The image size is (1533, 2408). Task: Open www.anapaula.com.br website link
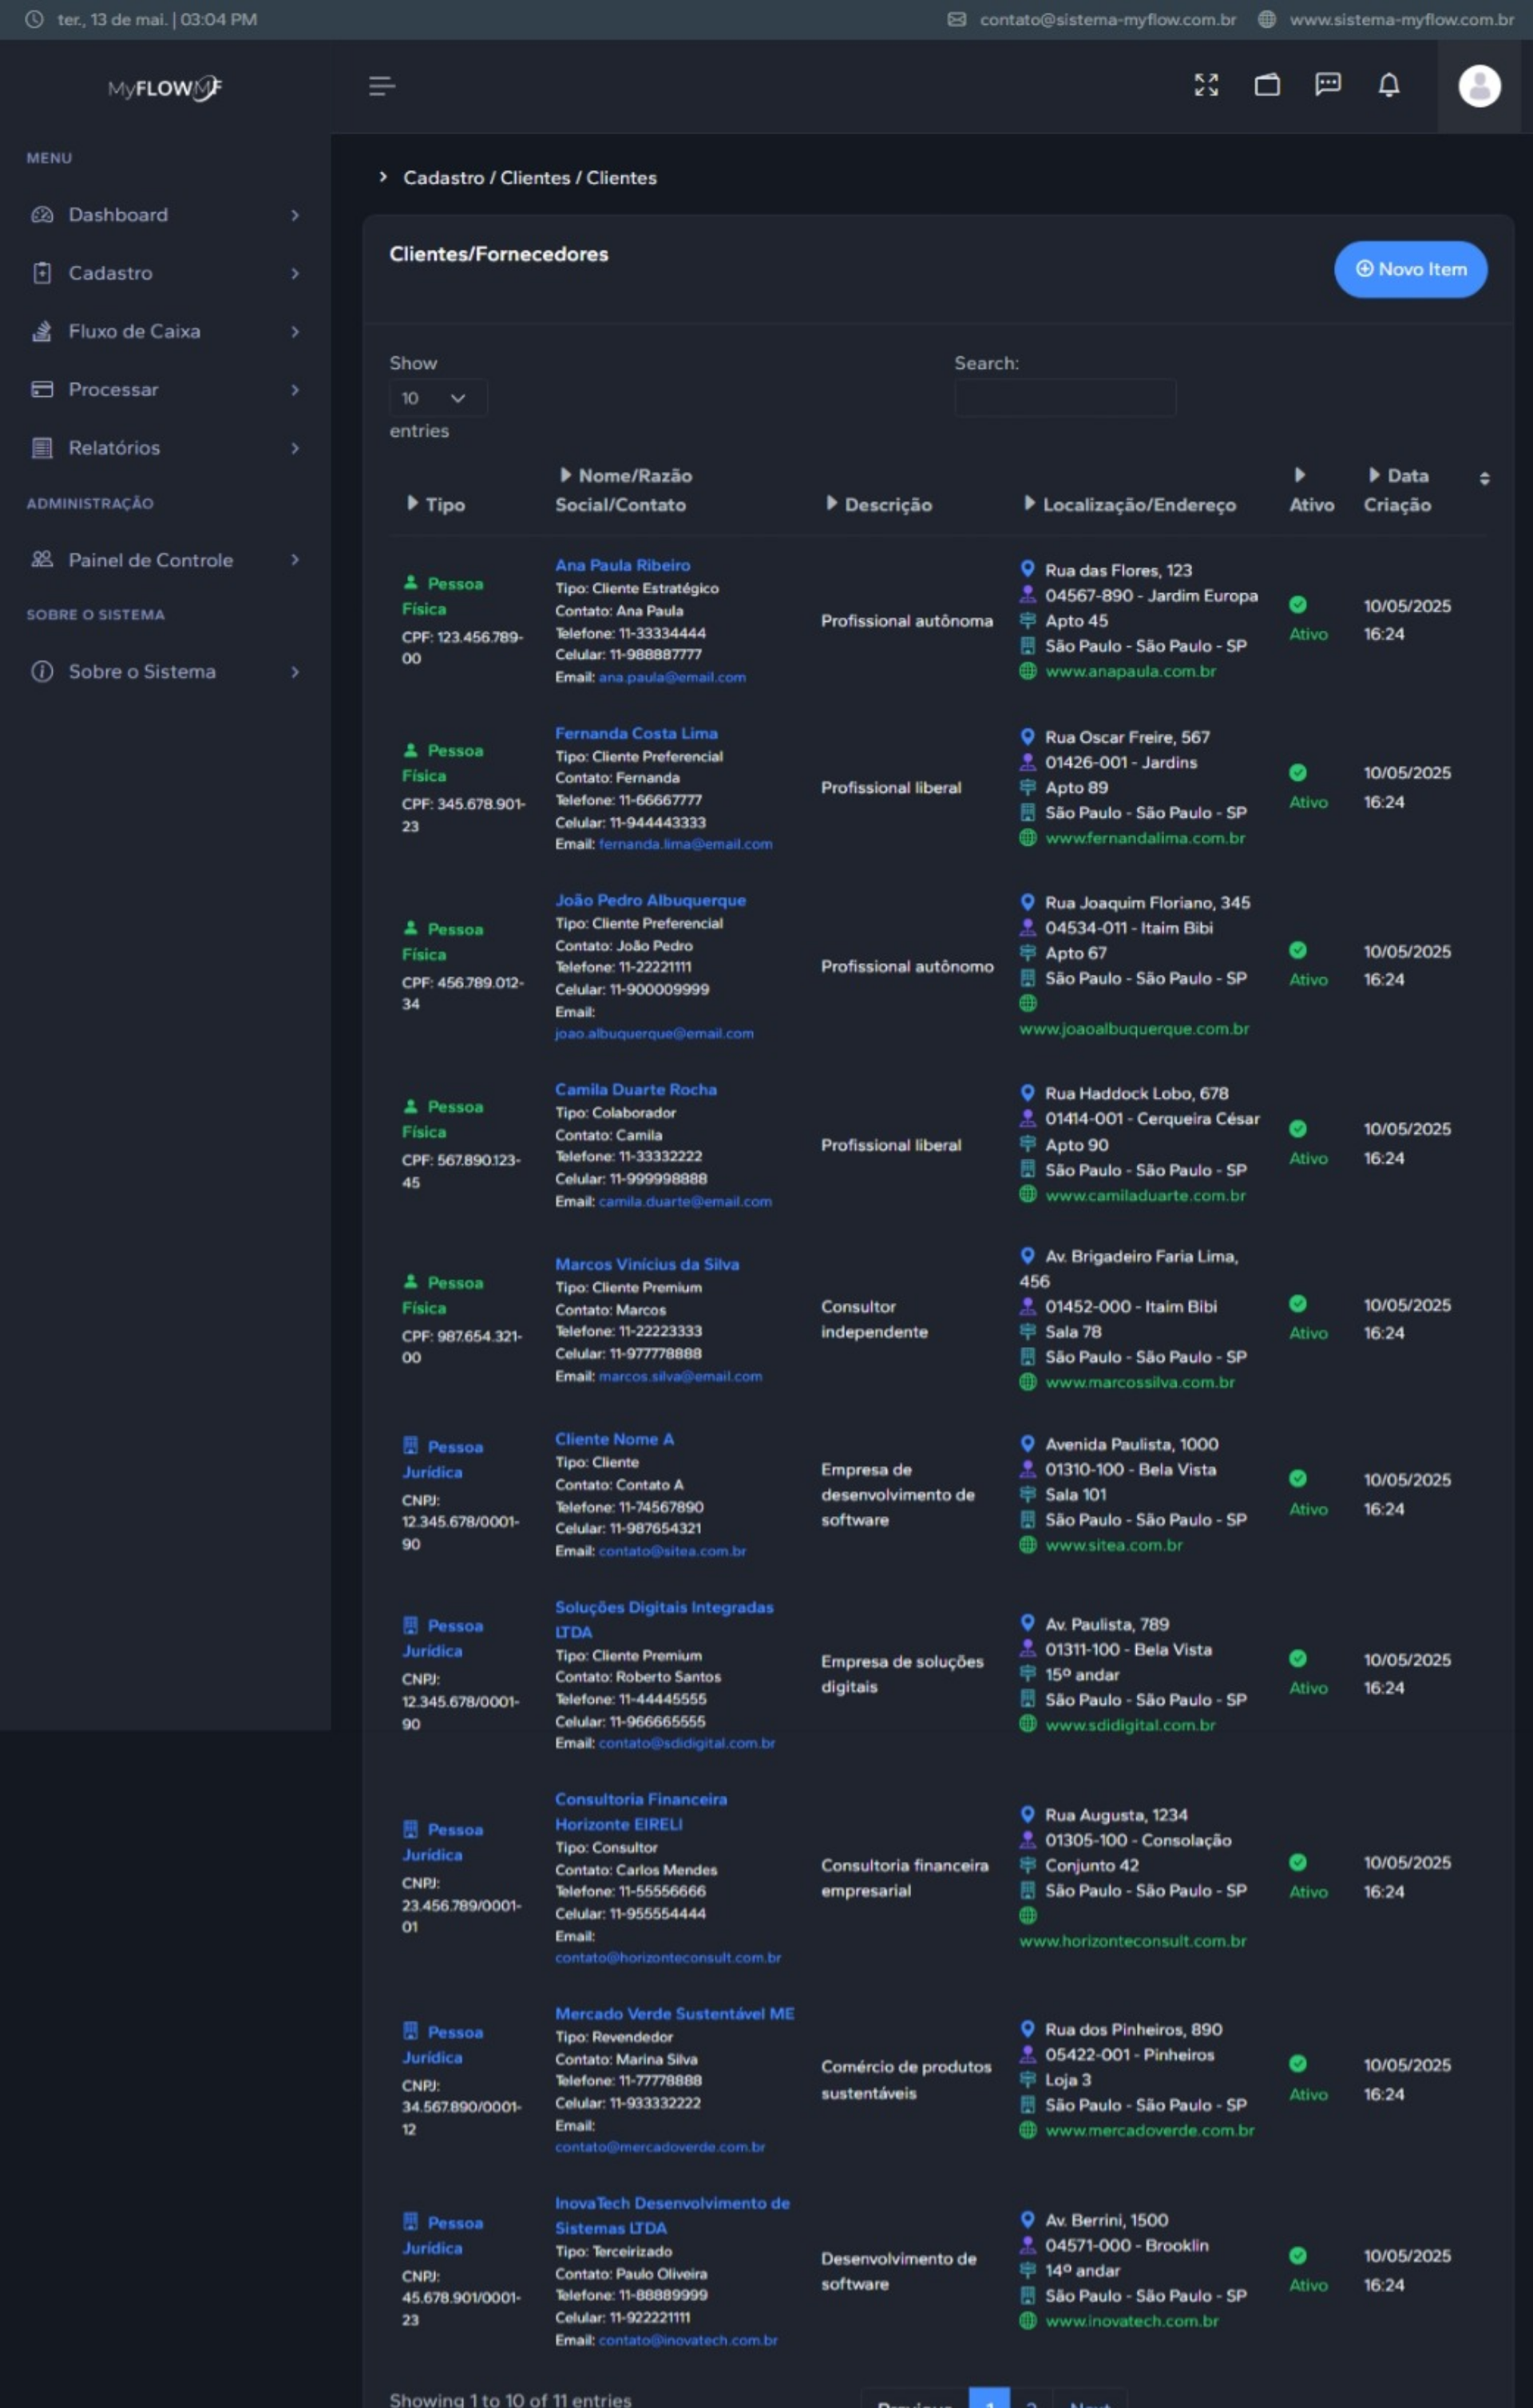(x=1130, y=671)
